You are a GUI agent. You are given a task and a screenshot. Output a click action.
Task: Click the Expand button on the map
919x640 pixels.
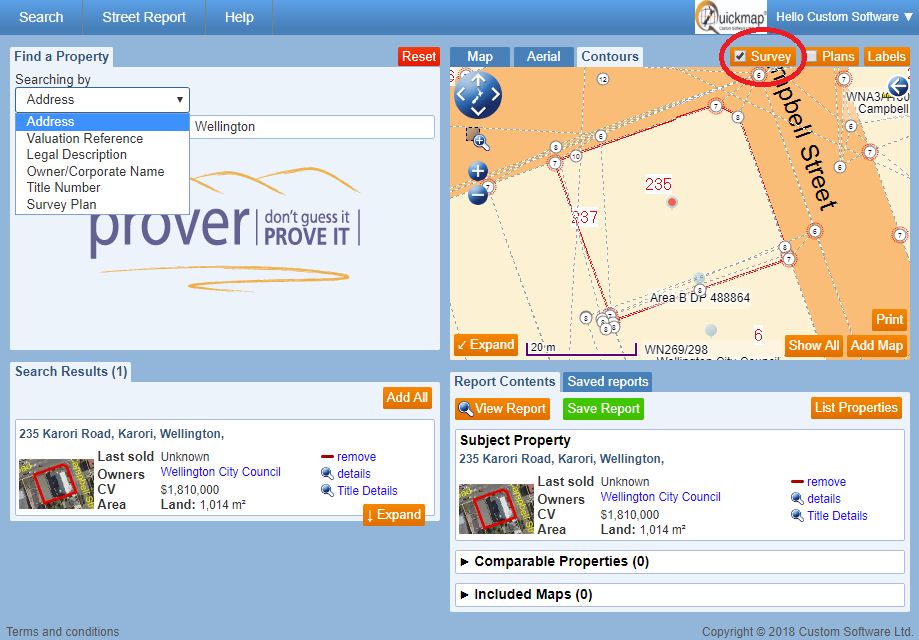486,345
